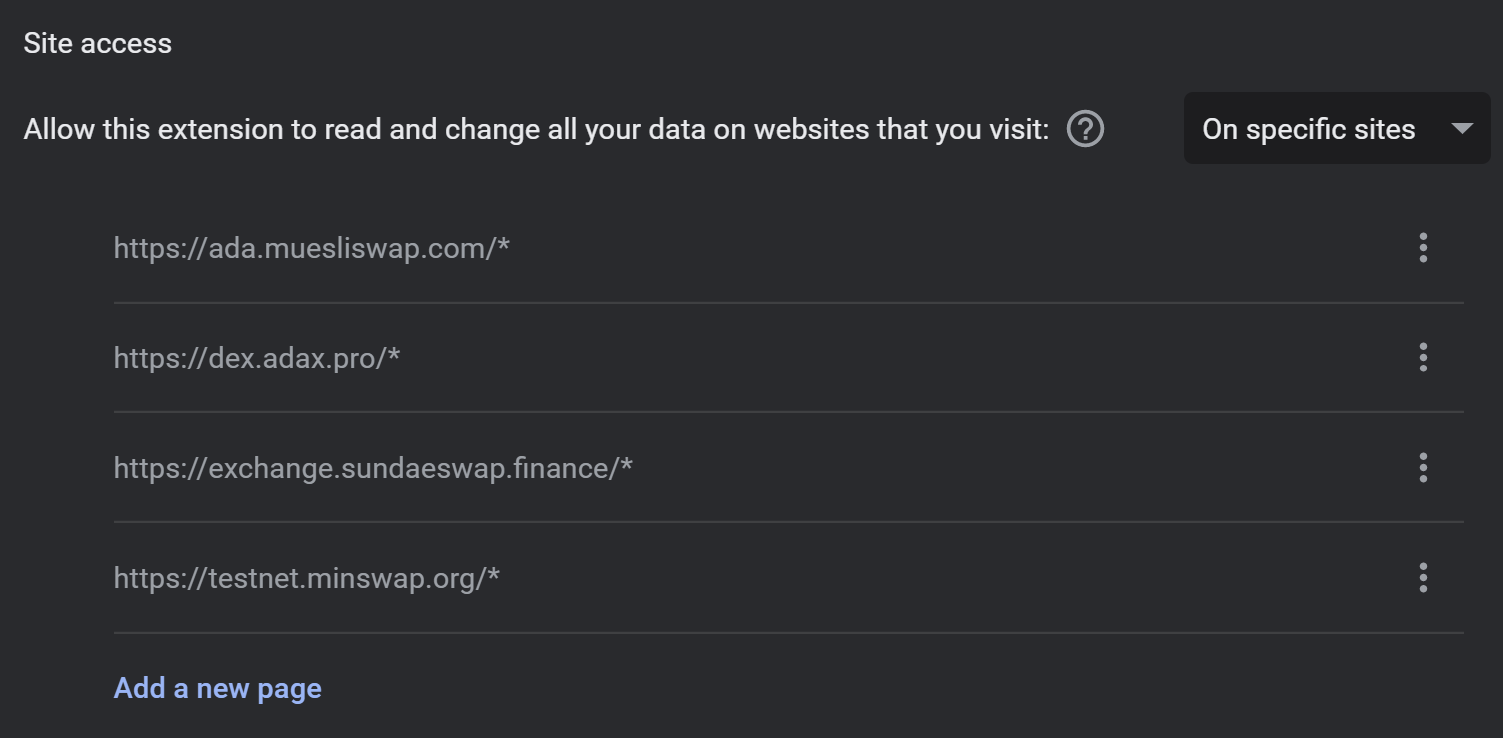Screen dimensions: 1503x738
Task: Open the kebab menu beside testnet.minswap.org
Action: coord(1423,577)
